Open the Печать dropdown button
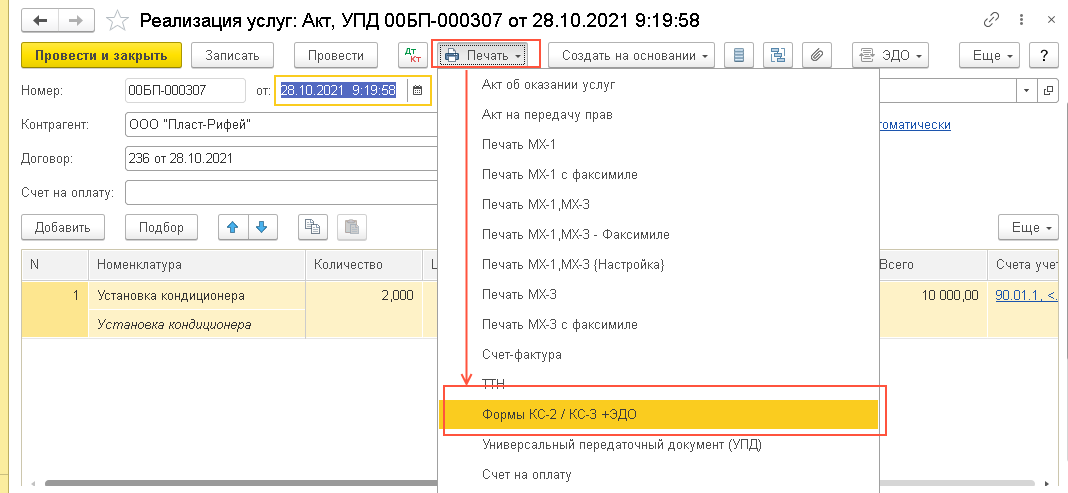The width and height of the screenshot is (1068, 493). pos(486,56)
